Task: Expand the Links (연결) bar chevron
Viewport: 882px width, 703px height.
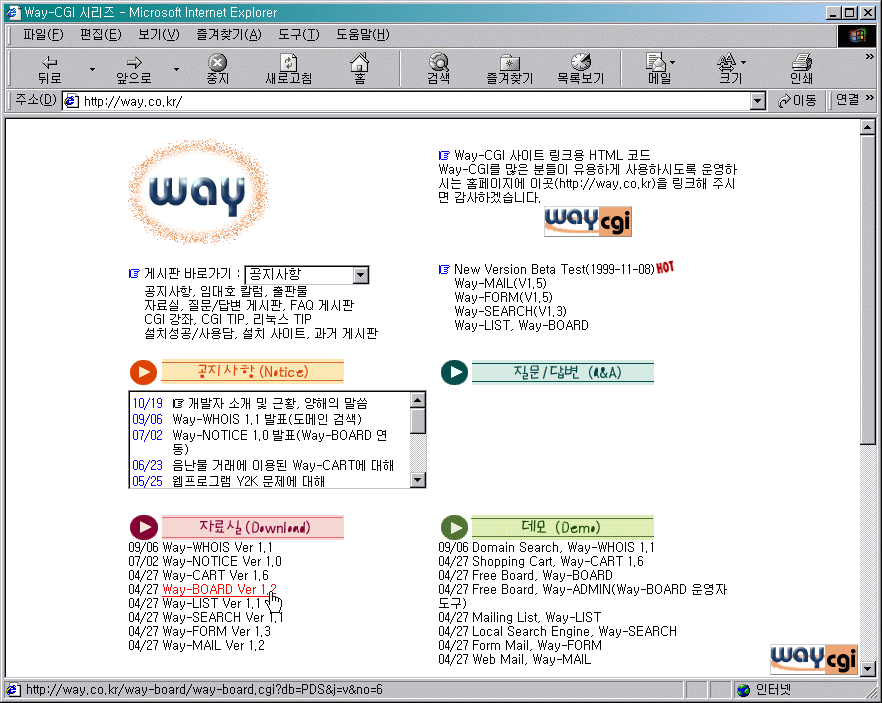Action: [870, 98]
